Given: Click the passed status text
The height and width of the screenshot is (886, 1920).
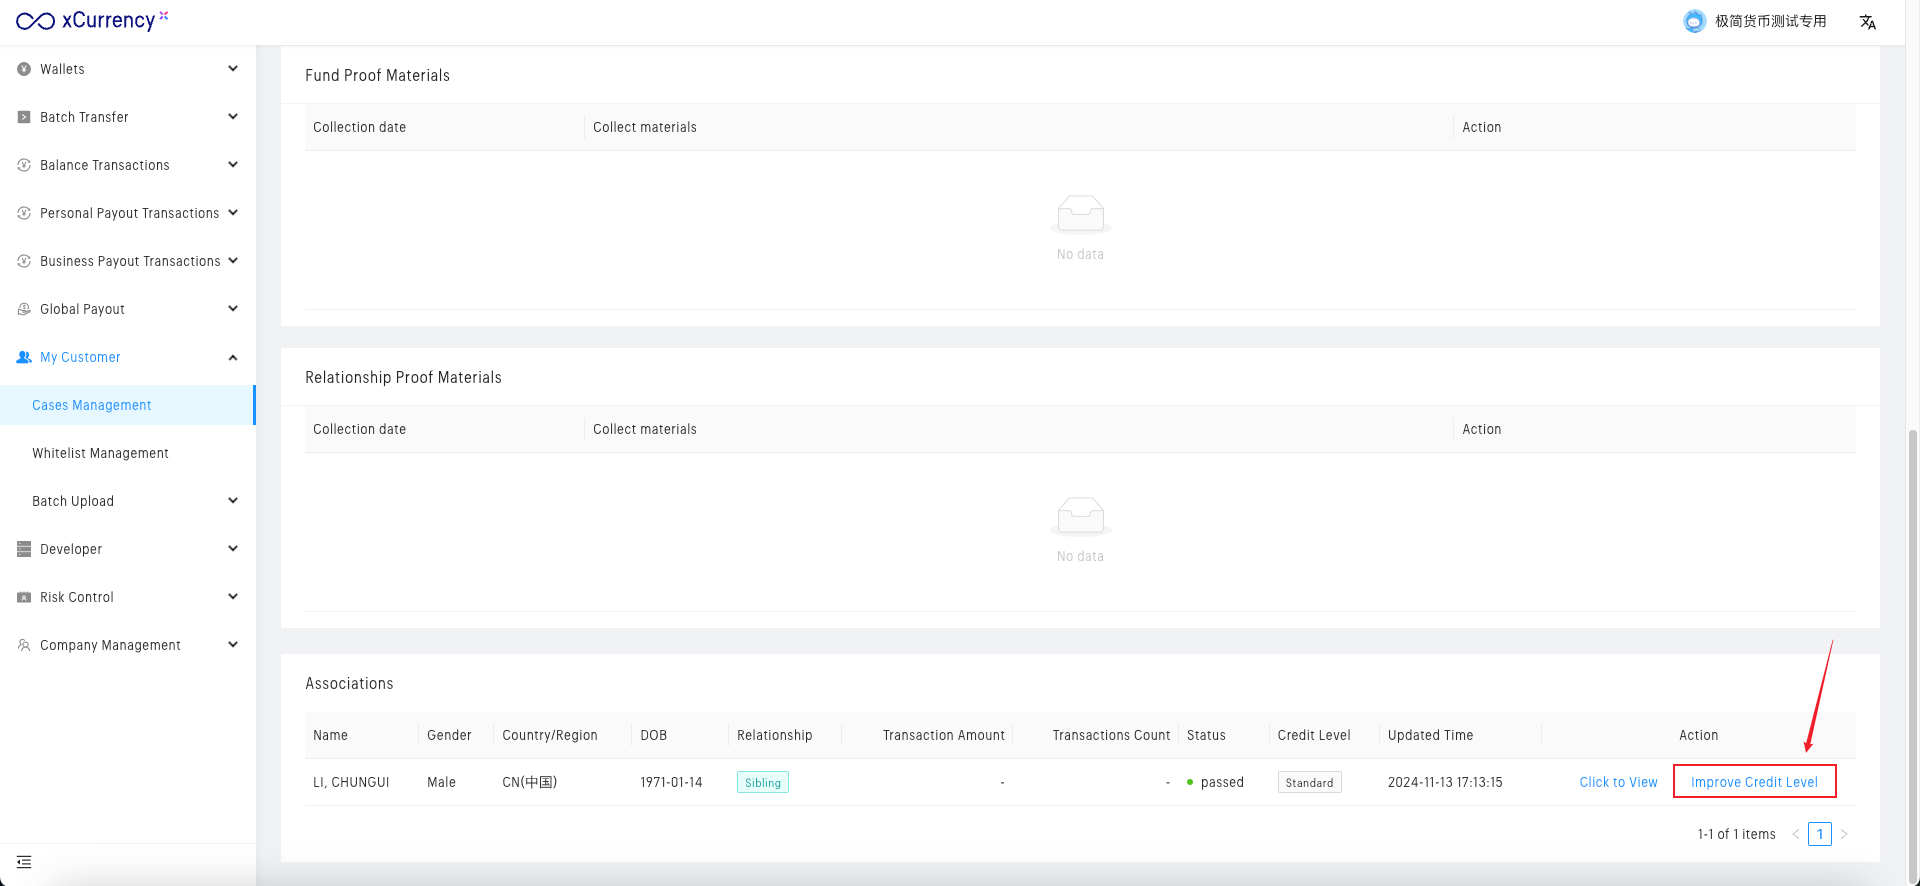Looking at the screenshot, I should [1222, 782].
